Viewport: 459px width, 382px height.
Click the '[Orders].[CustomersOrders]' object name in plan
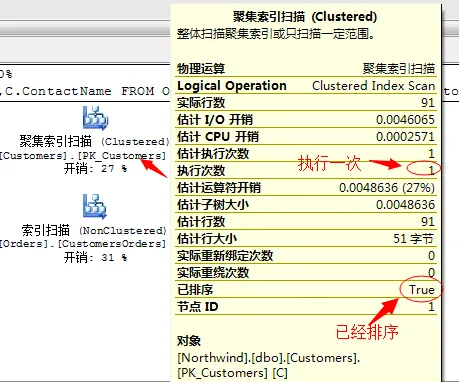pos(83,244)
